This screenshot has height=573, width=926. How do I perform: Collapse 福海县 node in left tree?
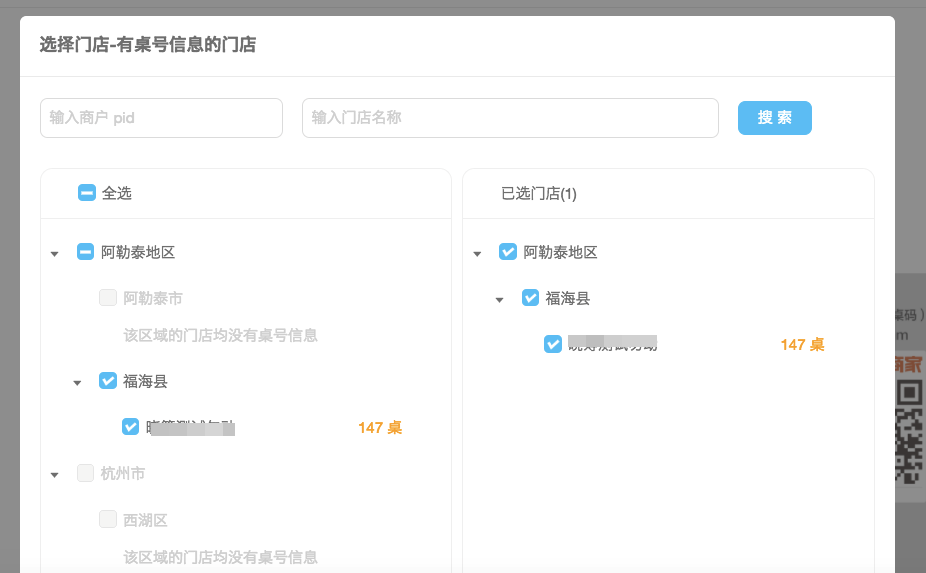pos(77,382)
